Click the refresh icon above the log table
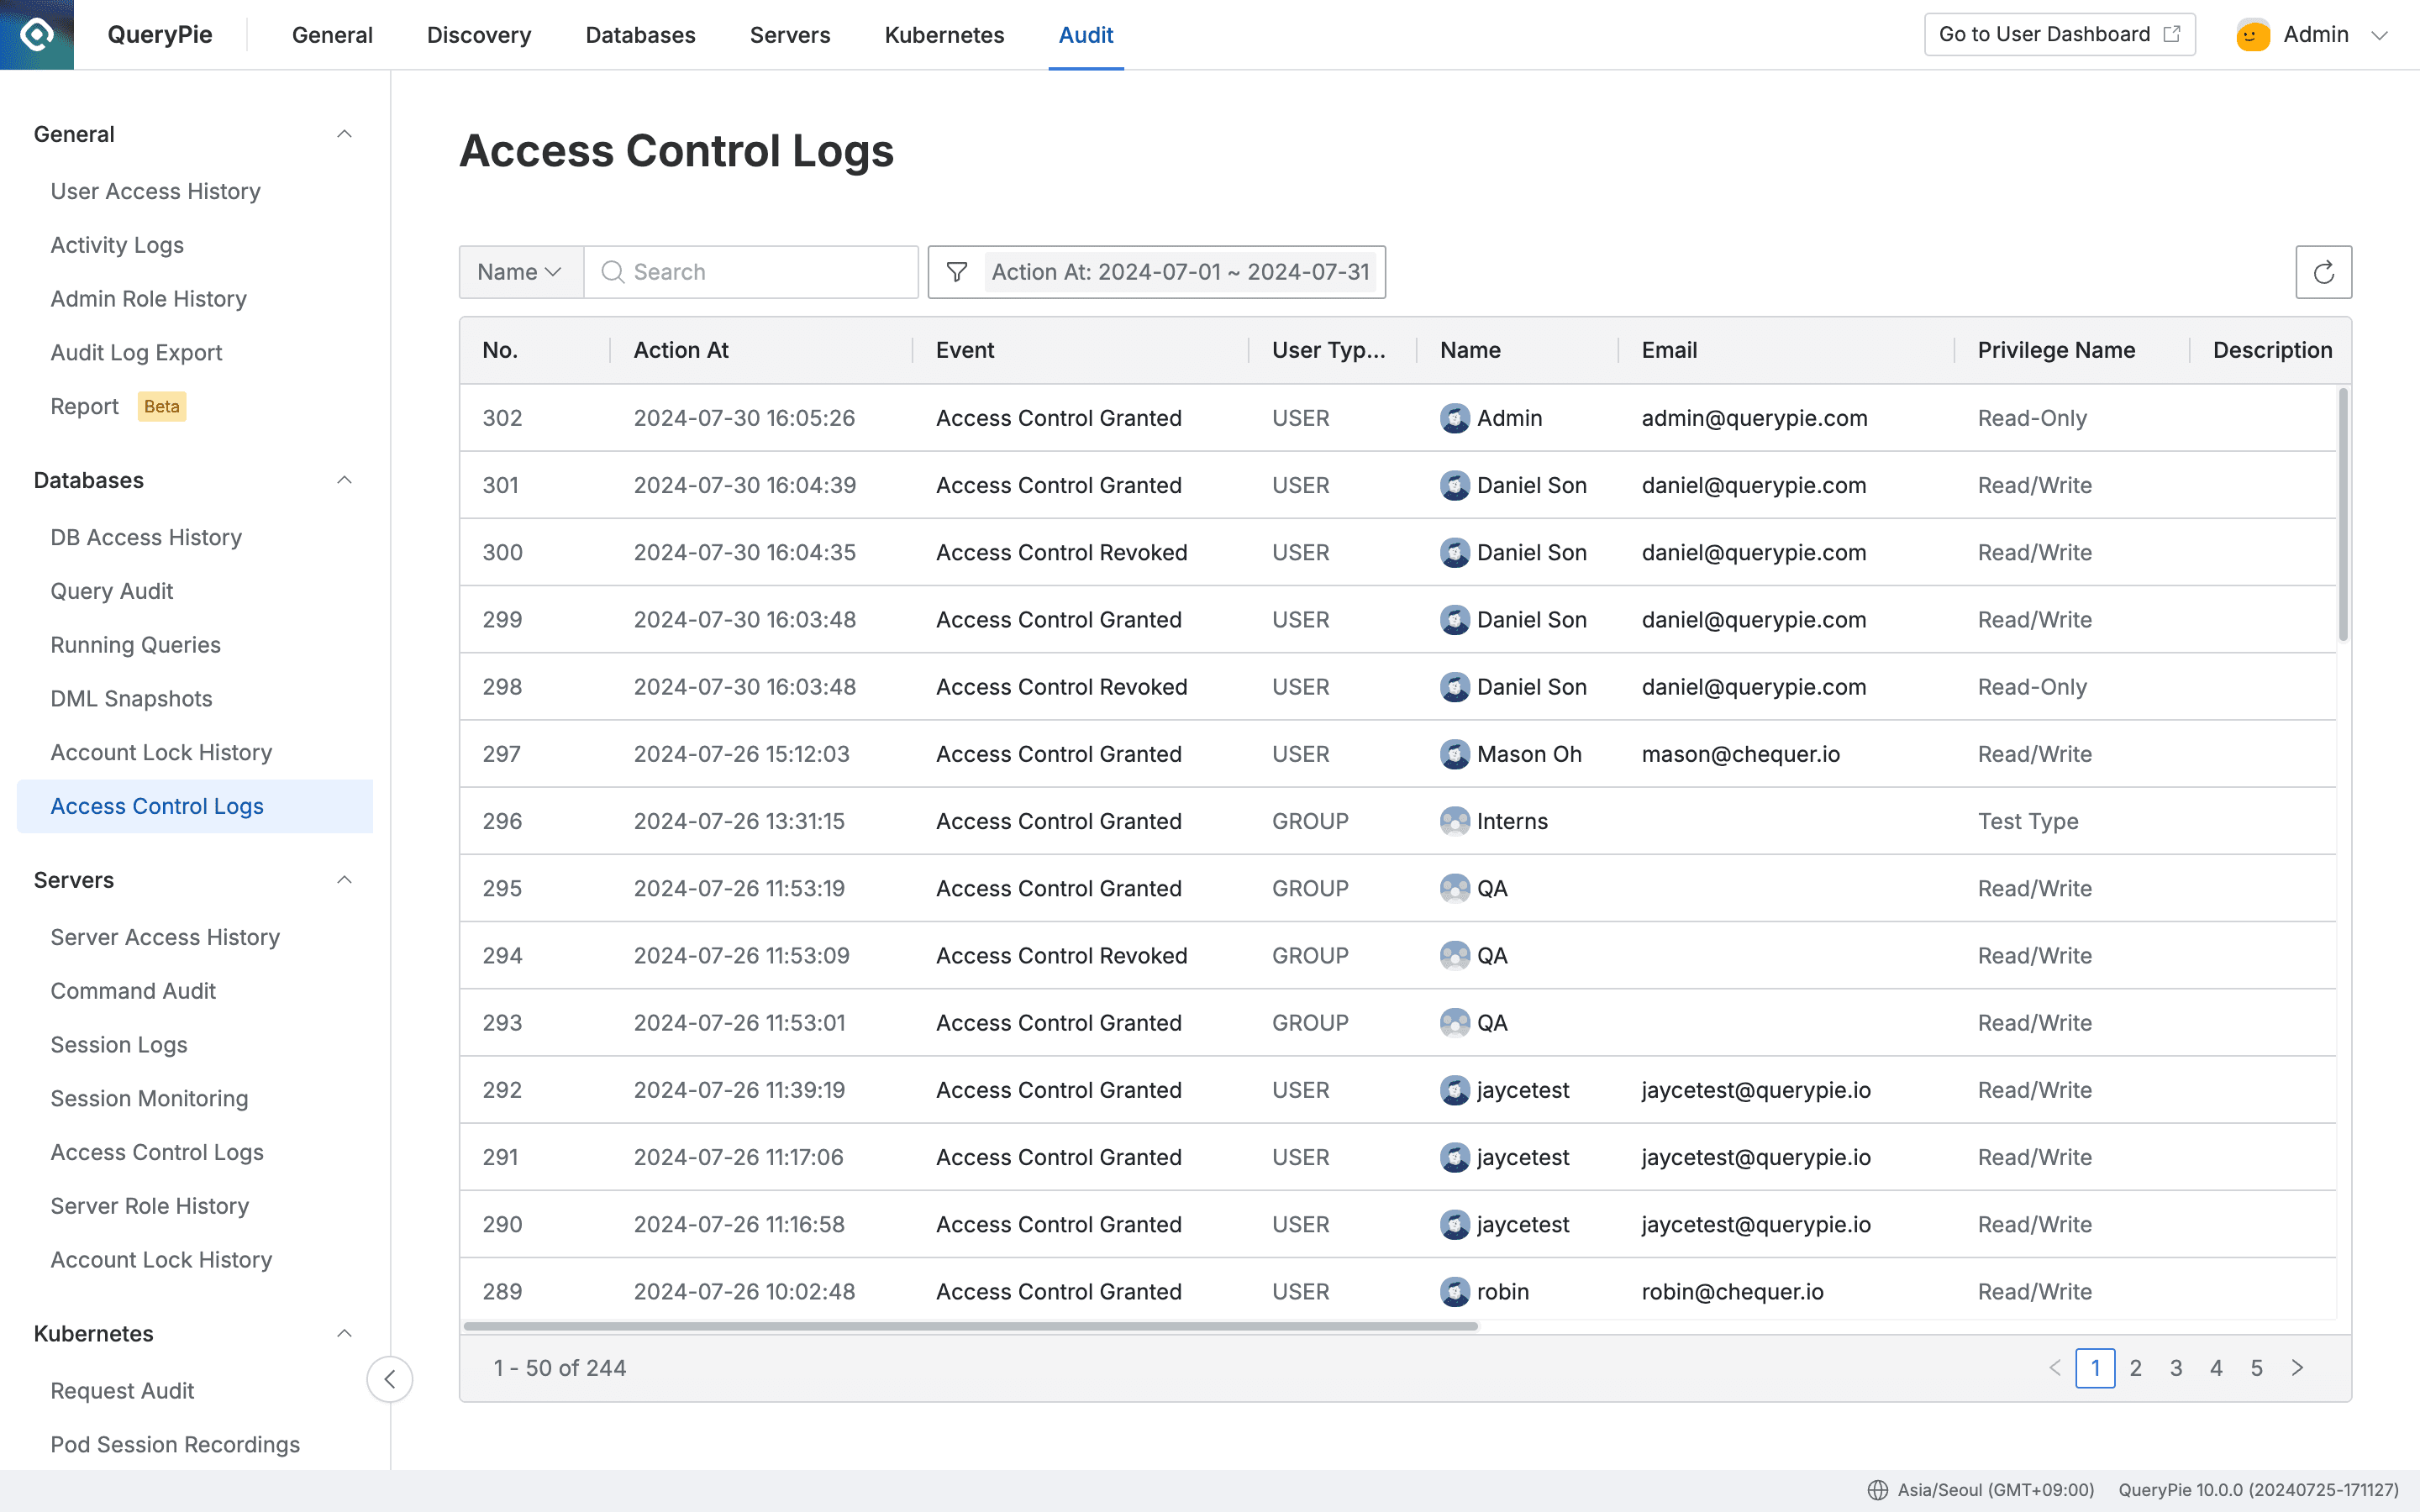This screenshot has height=1512, width=2420. (2324, 271)
